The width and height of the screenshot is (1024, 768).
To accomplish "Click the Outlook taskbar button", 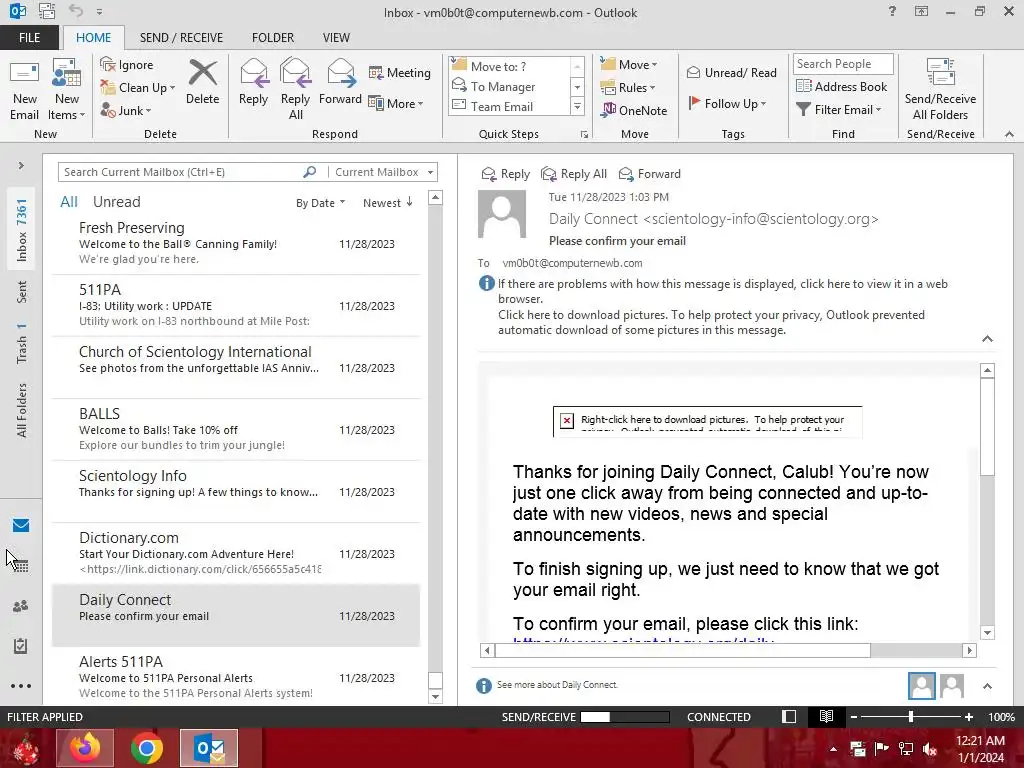I will coord(209,748).
